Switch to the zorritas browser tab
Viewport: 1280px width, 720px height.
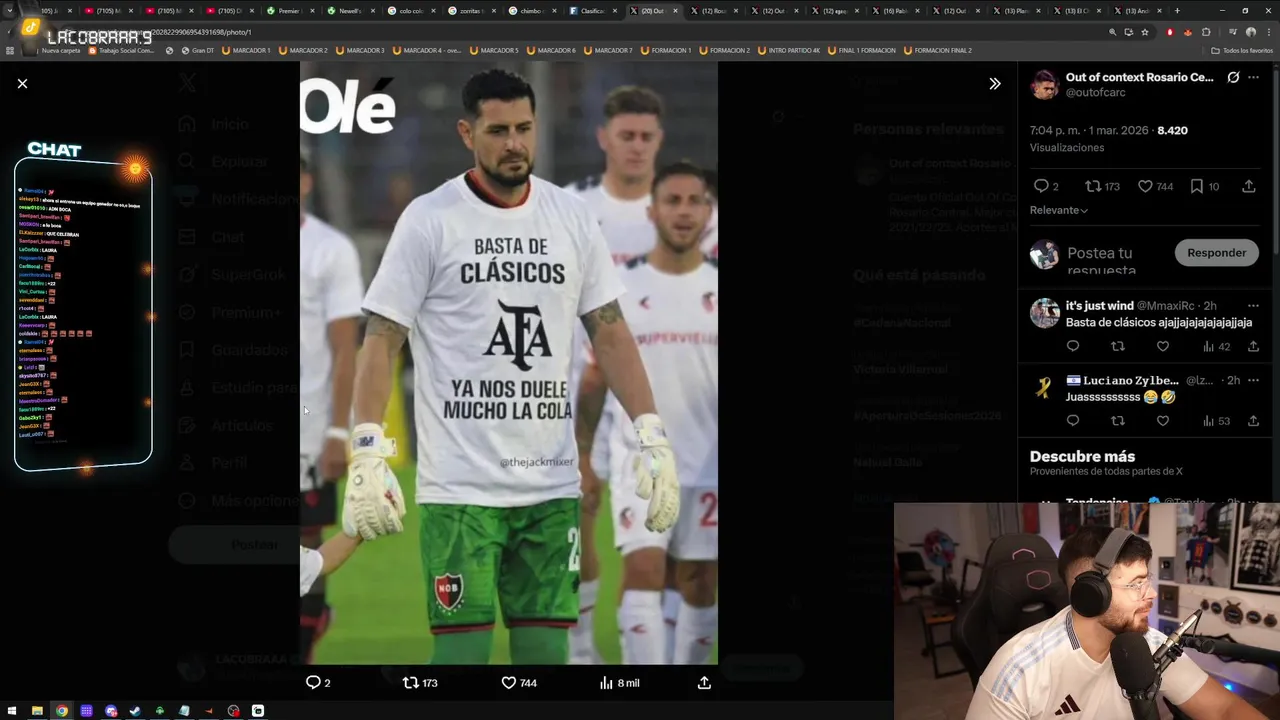[x=471, y=10]
